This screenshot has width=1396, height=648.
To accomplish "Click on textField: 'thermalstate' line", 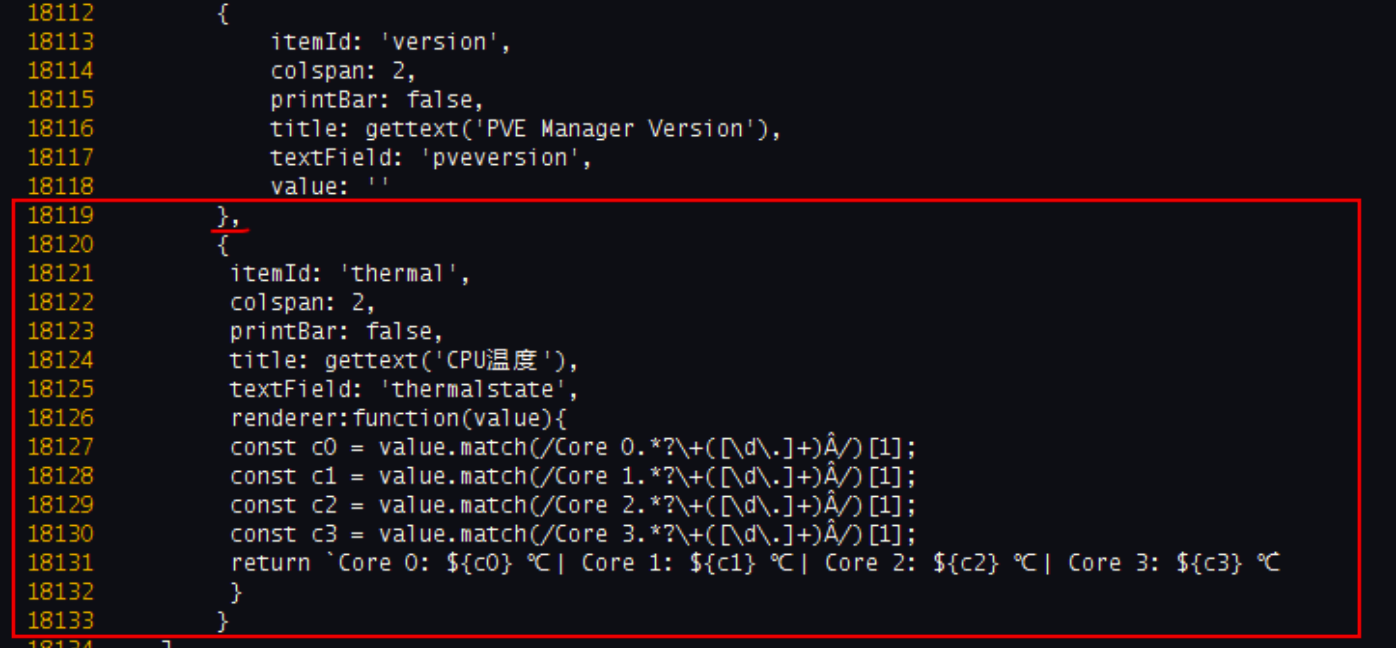I will pyautogui.click(x=404, y=389).
